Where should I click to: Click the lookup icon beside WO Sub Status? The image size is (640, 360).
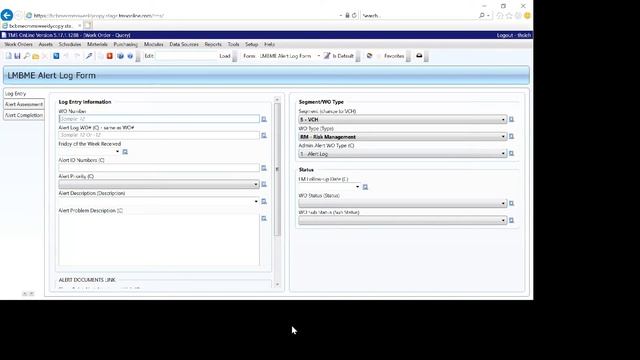point(511,220)
